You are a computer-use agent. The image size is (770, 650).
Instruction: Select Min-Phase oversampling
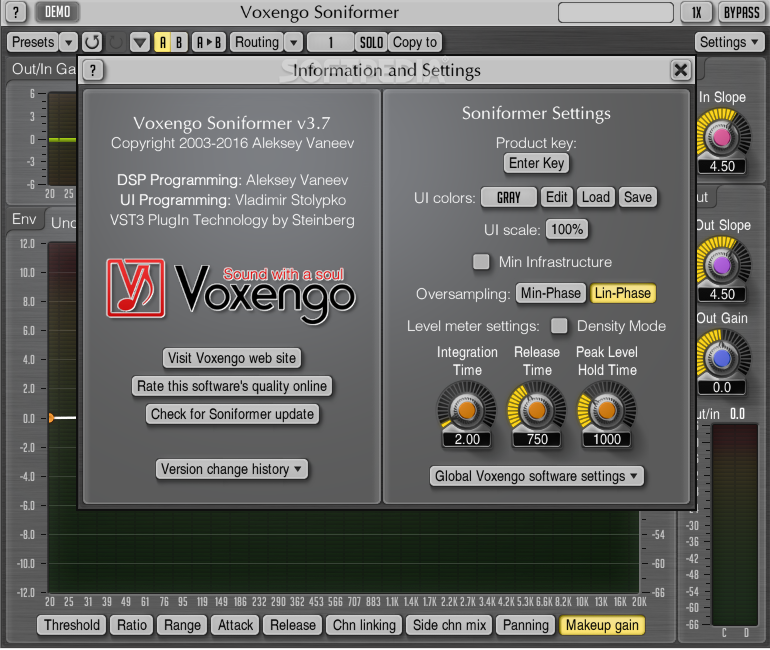(x=550, y=293)
